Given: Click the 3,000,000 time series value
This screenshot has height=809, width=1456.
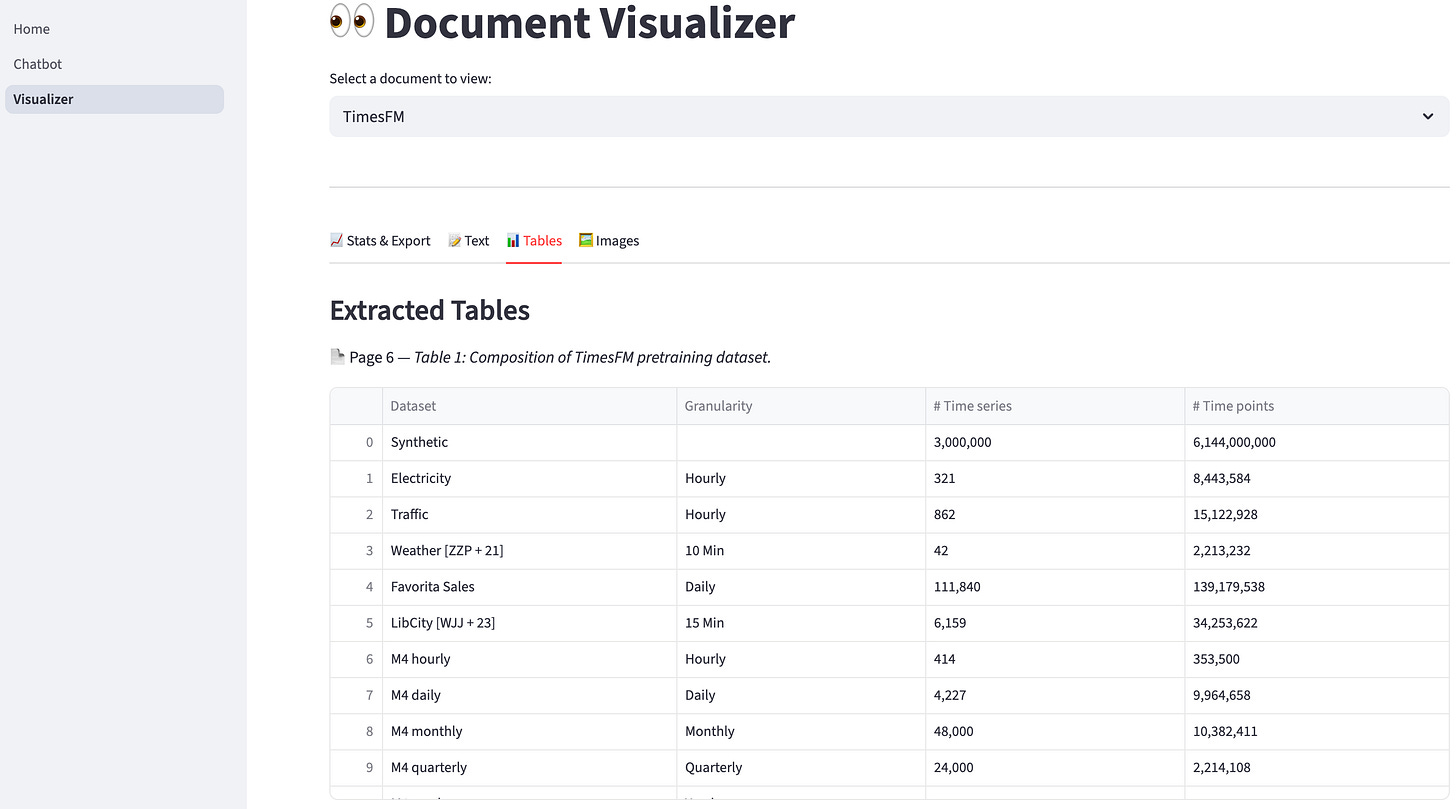Looking at the screenshot, I should (1055, 442).
